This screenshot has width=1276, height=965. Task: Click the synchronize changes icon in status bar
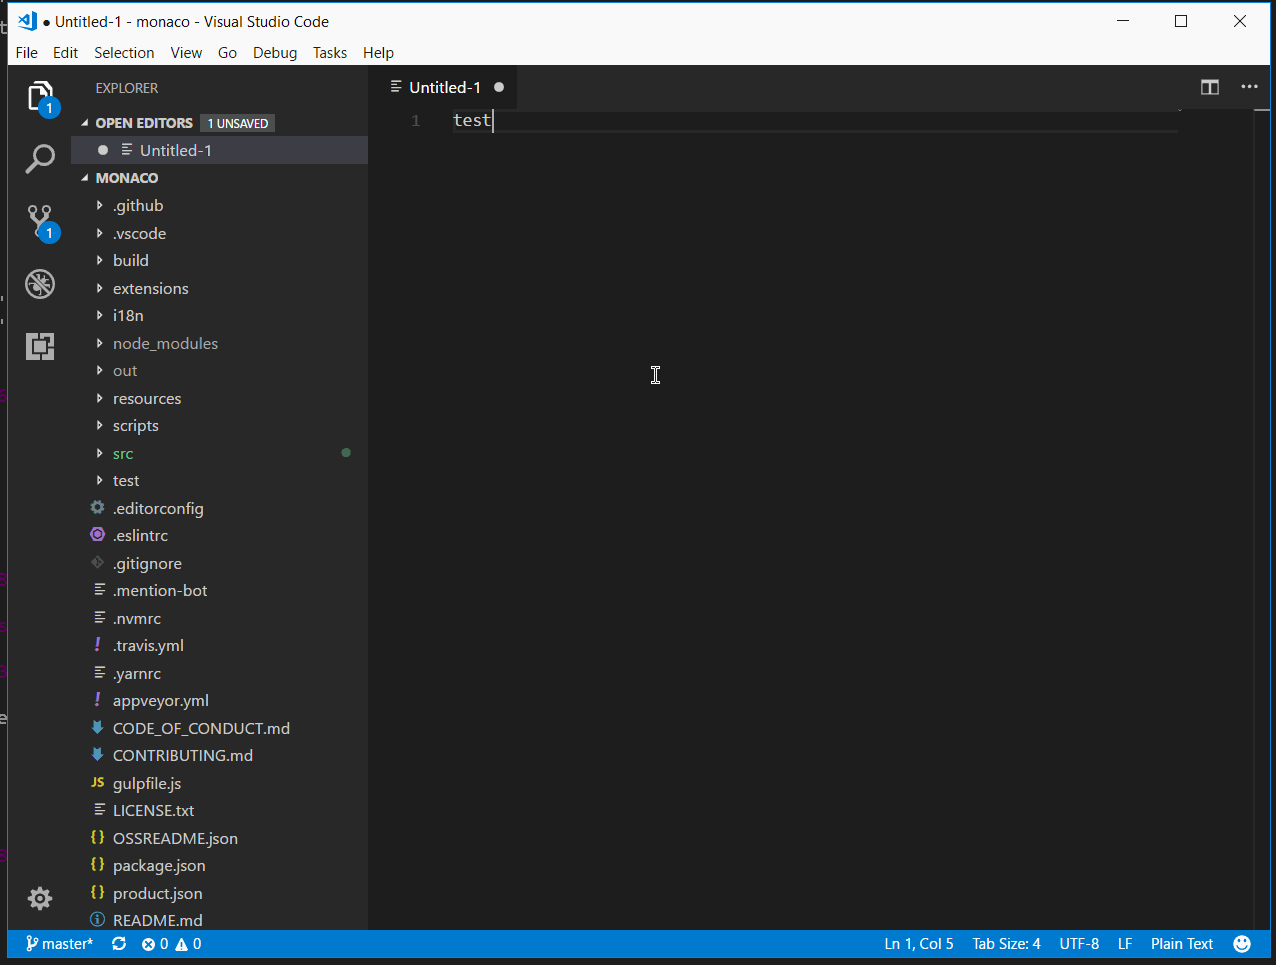click(x=119, y=943)
